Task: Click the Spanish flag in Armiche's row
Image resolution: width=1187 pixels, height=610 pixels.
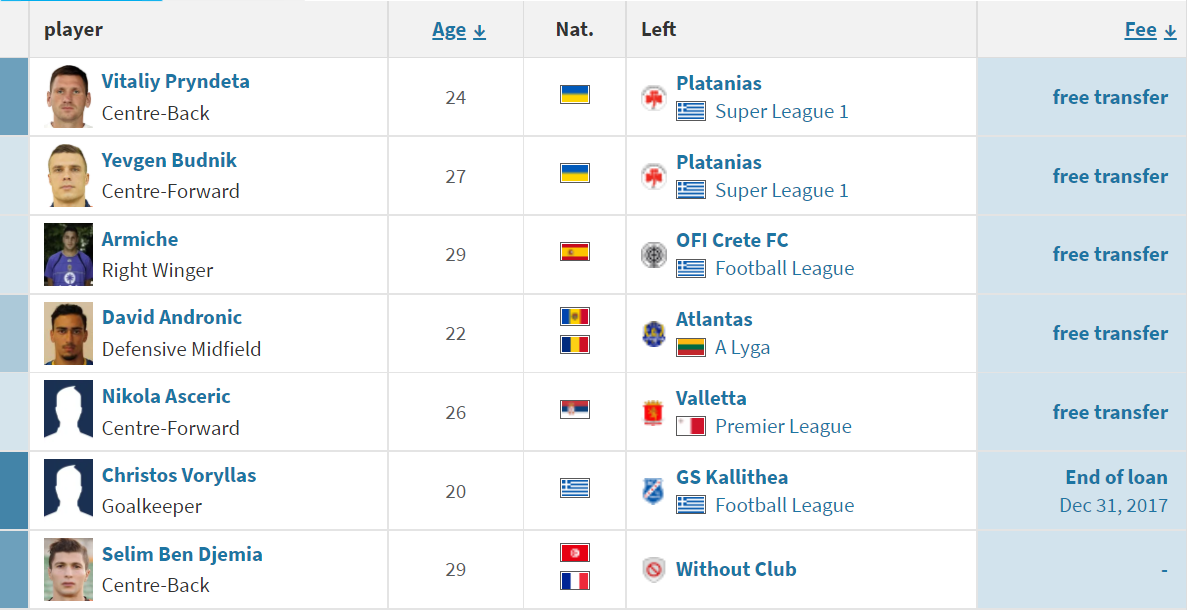Action: click(575, 252)
